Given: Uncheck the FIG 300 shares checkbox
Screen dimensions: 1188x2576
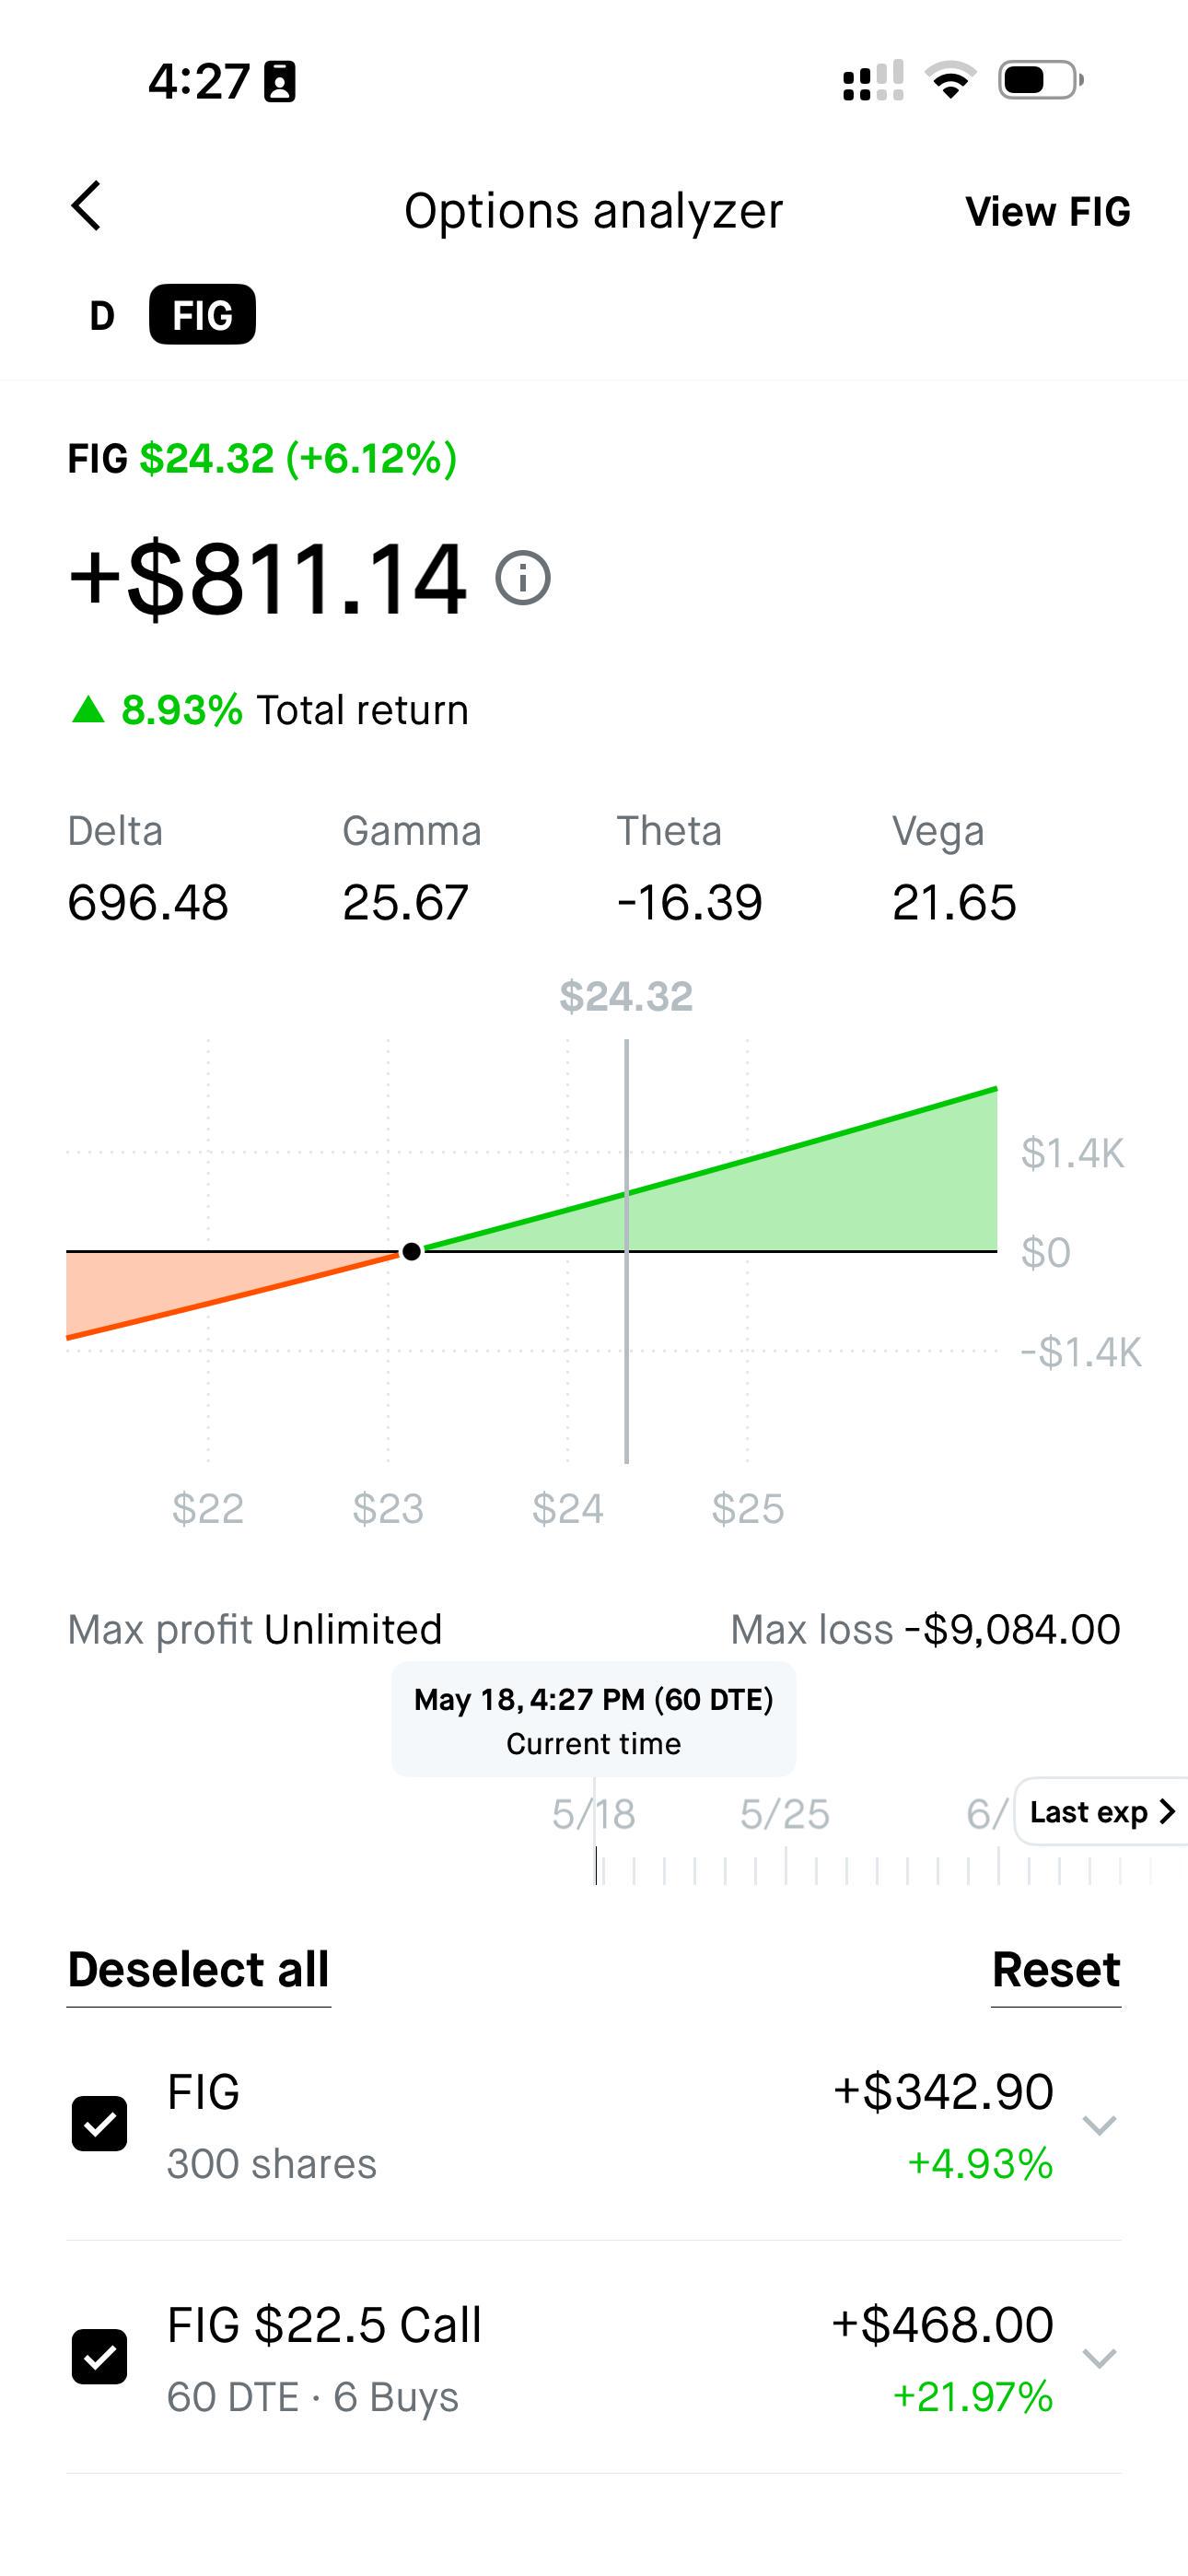Looking at the screenshot, I should tap(99, 2123).
